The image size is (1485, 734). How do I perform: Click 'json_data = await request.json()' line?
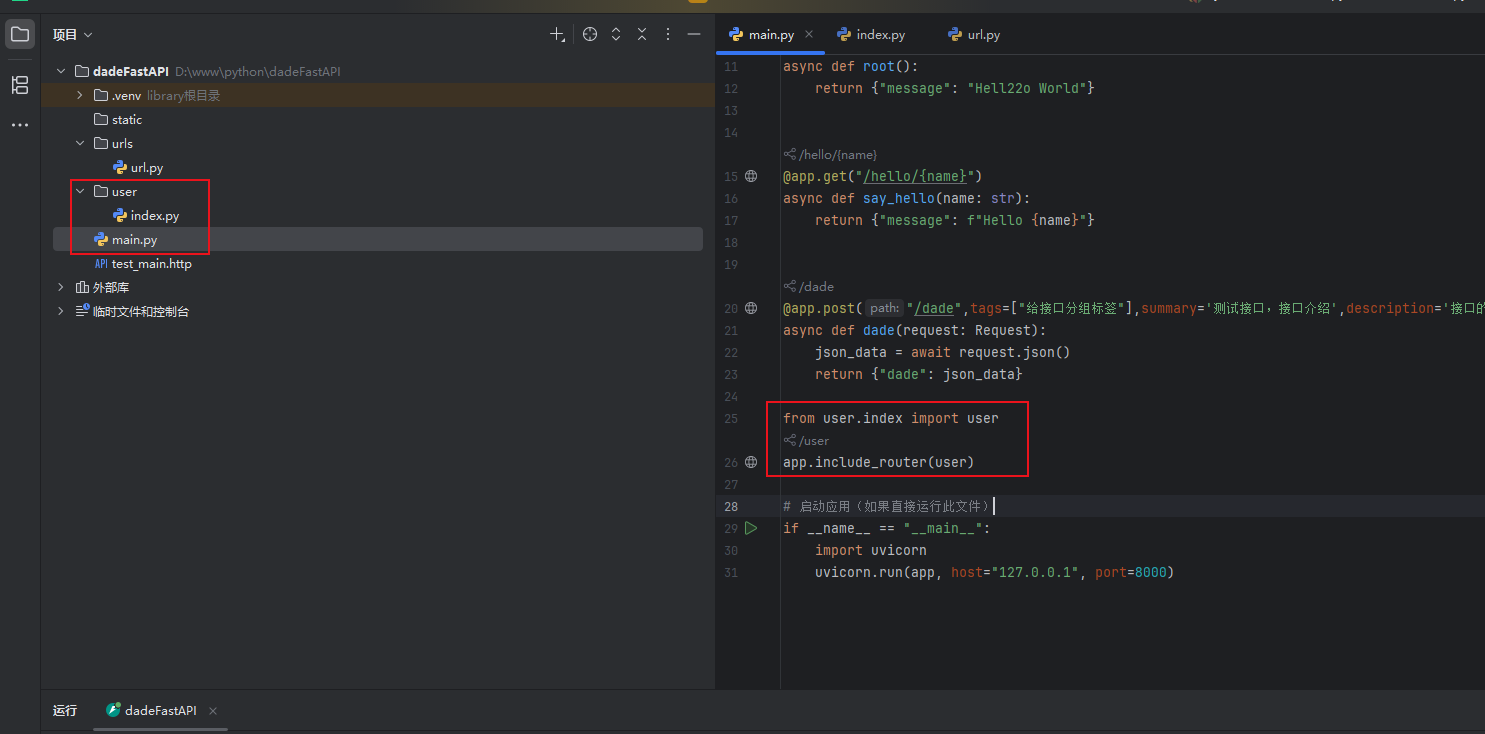pos(943,352)
